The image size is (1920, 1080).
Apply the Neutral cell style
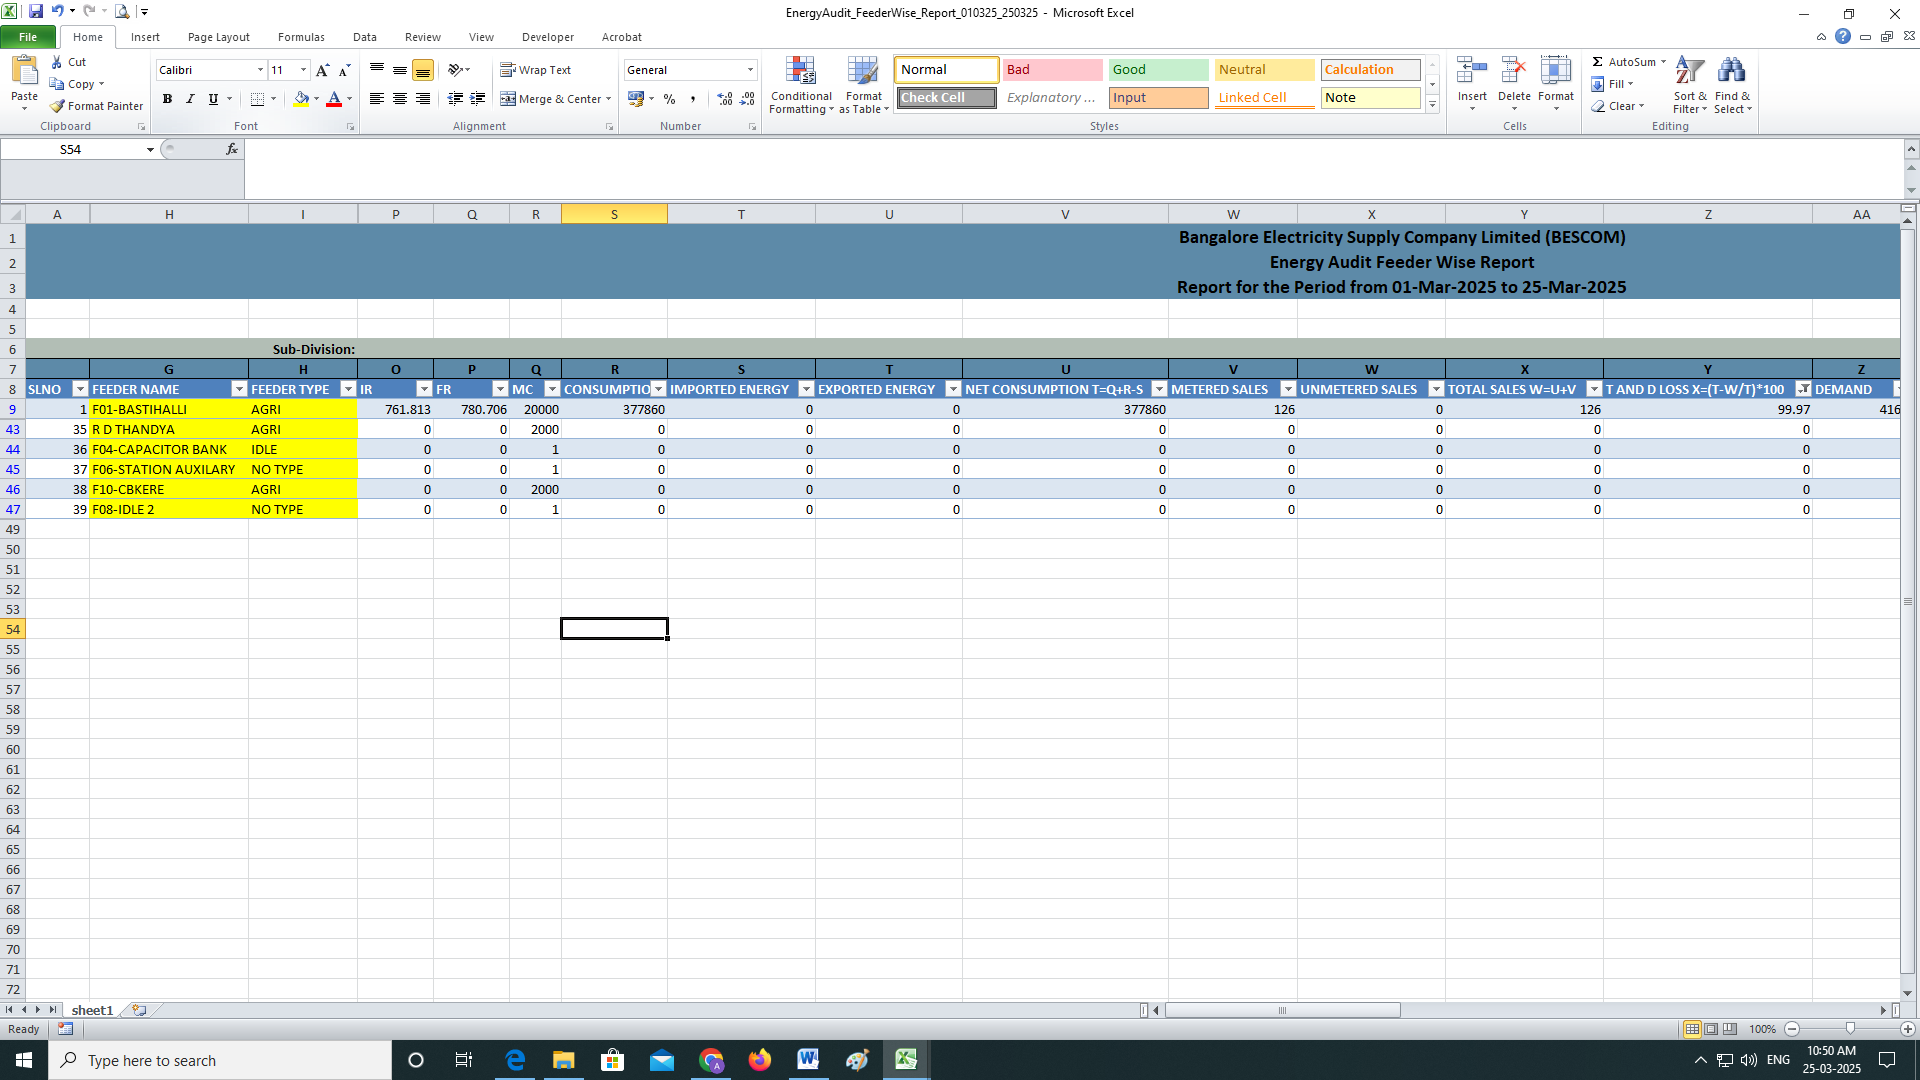(x=1264, y=70)
